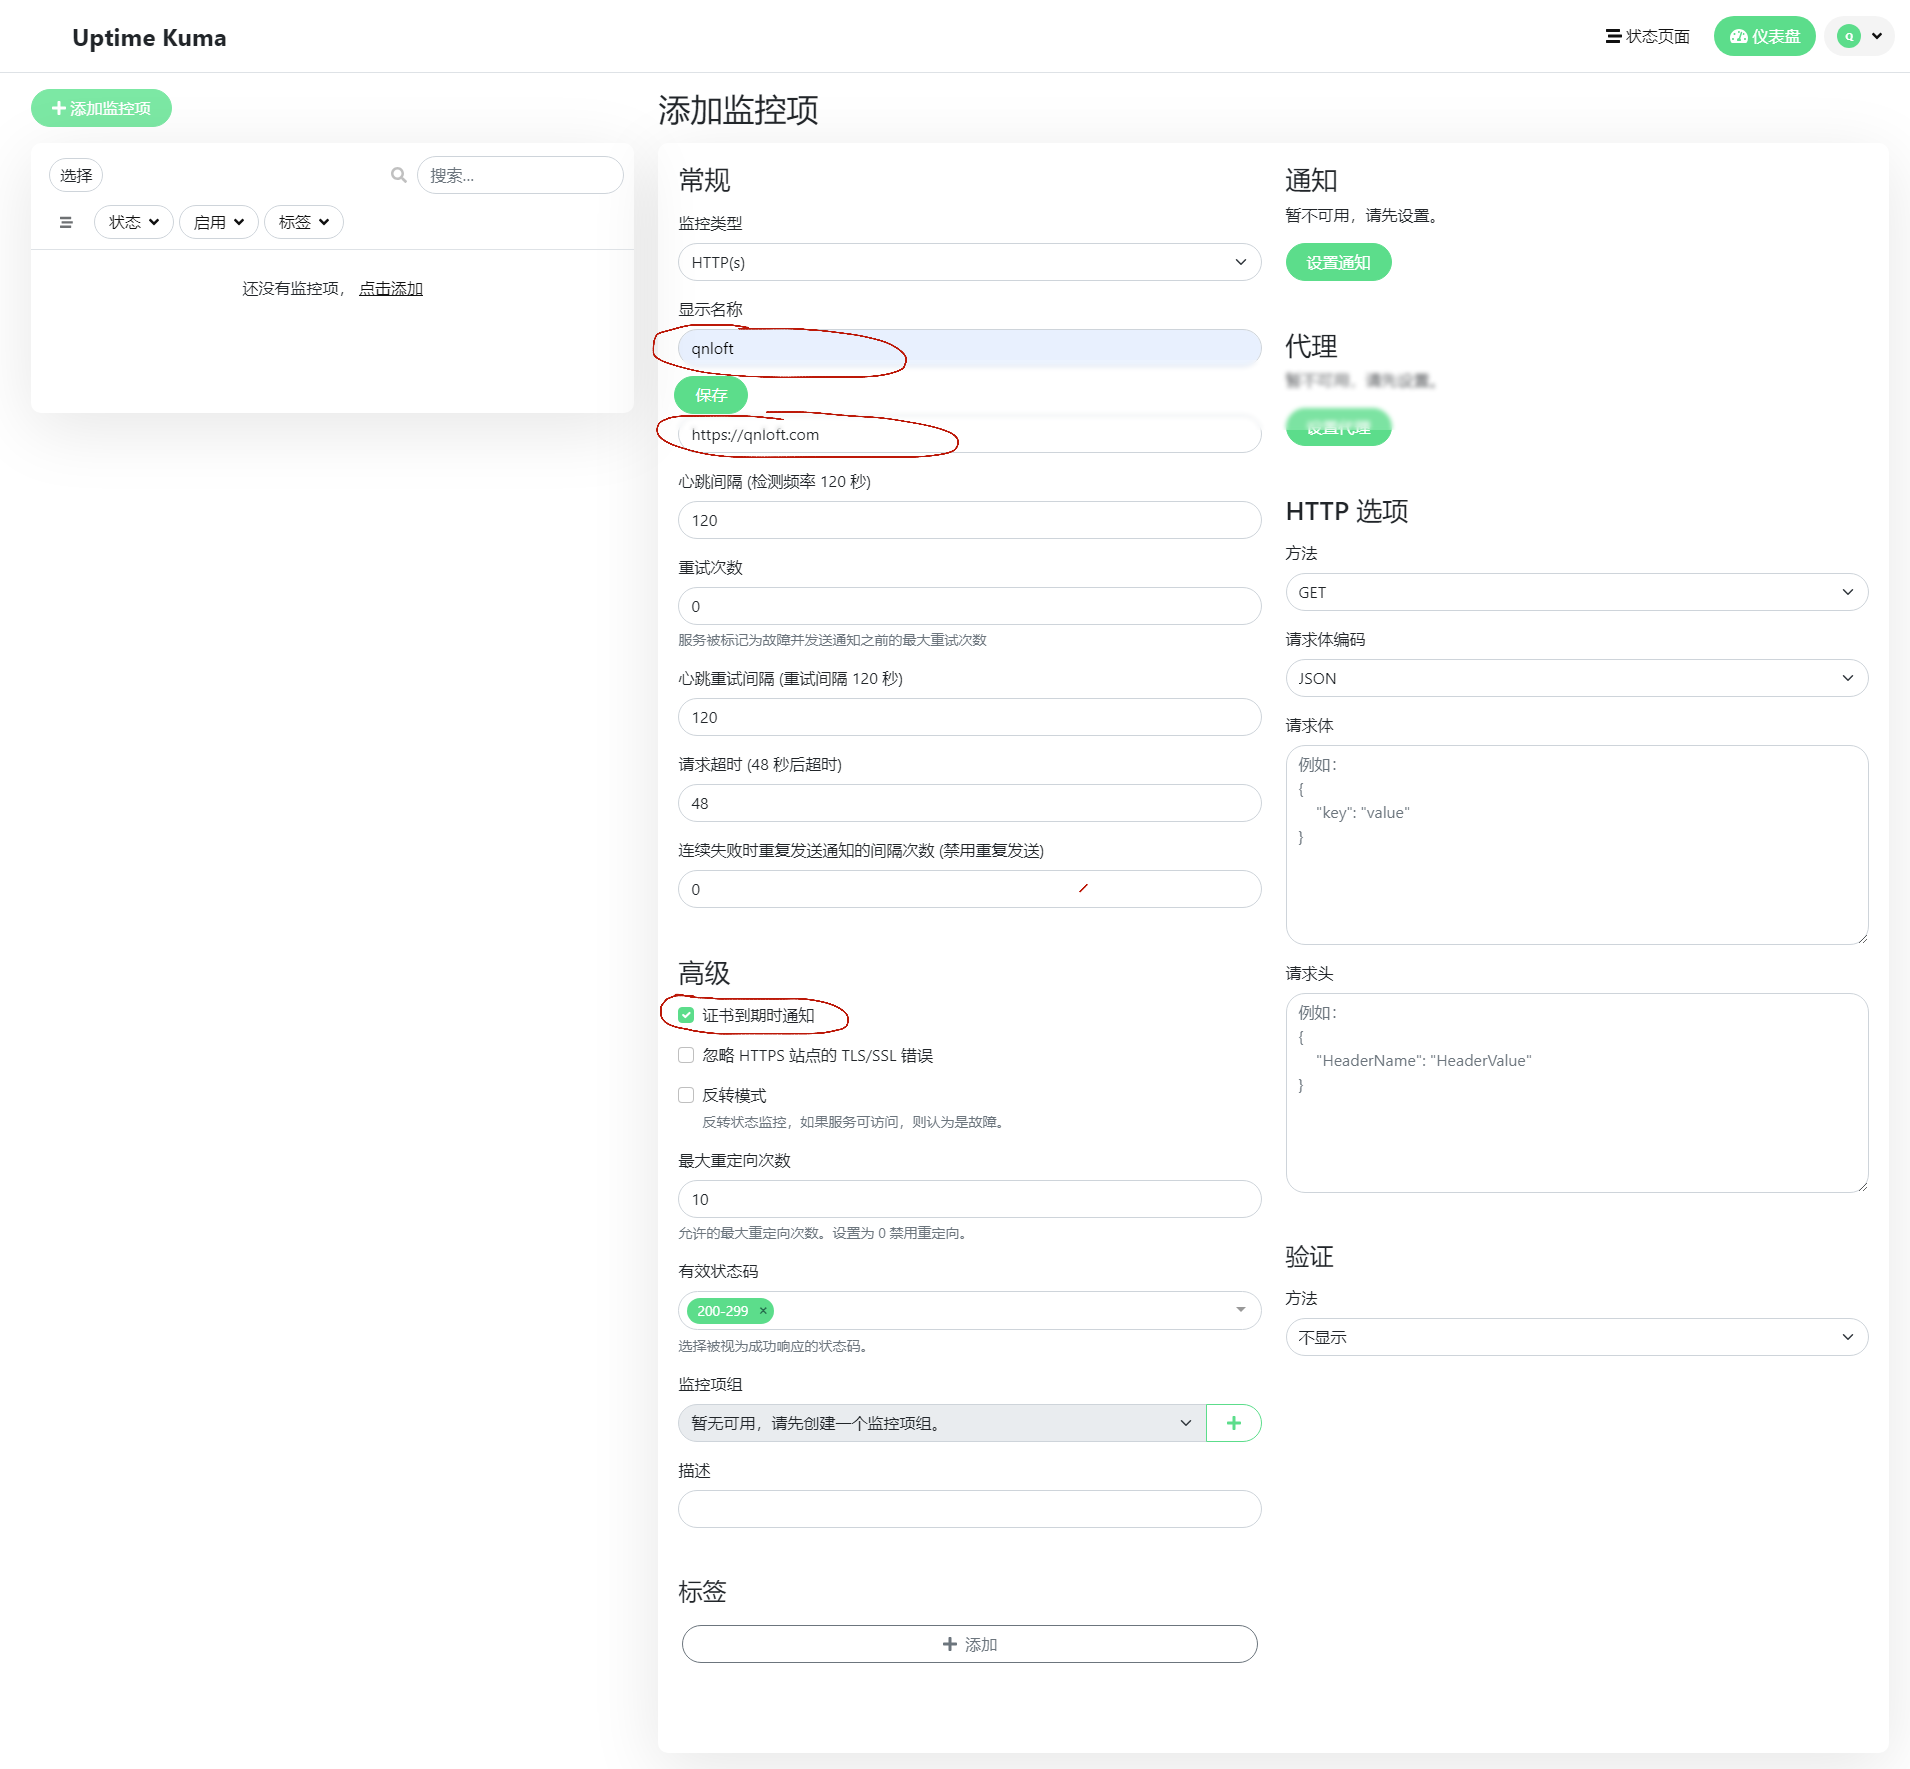Screen dimensions: 1910x1769
Task: Open the 状态页面 status page link
Action: (x=1648, y=36)
